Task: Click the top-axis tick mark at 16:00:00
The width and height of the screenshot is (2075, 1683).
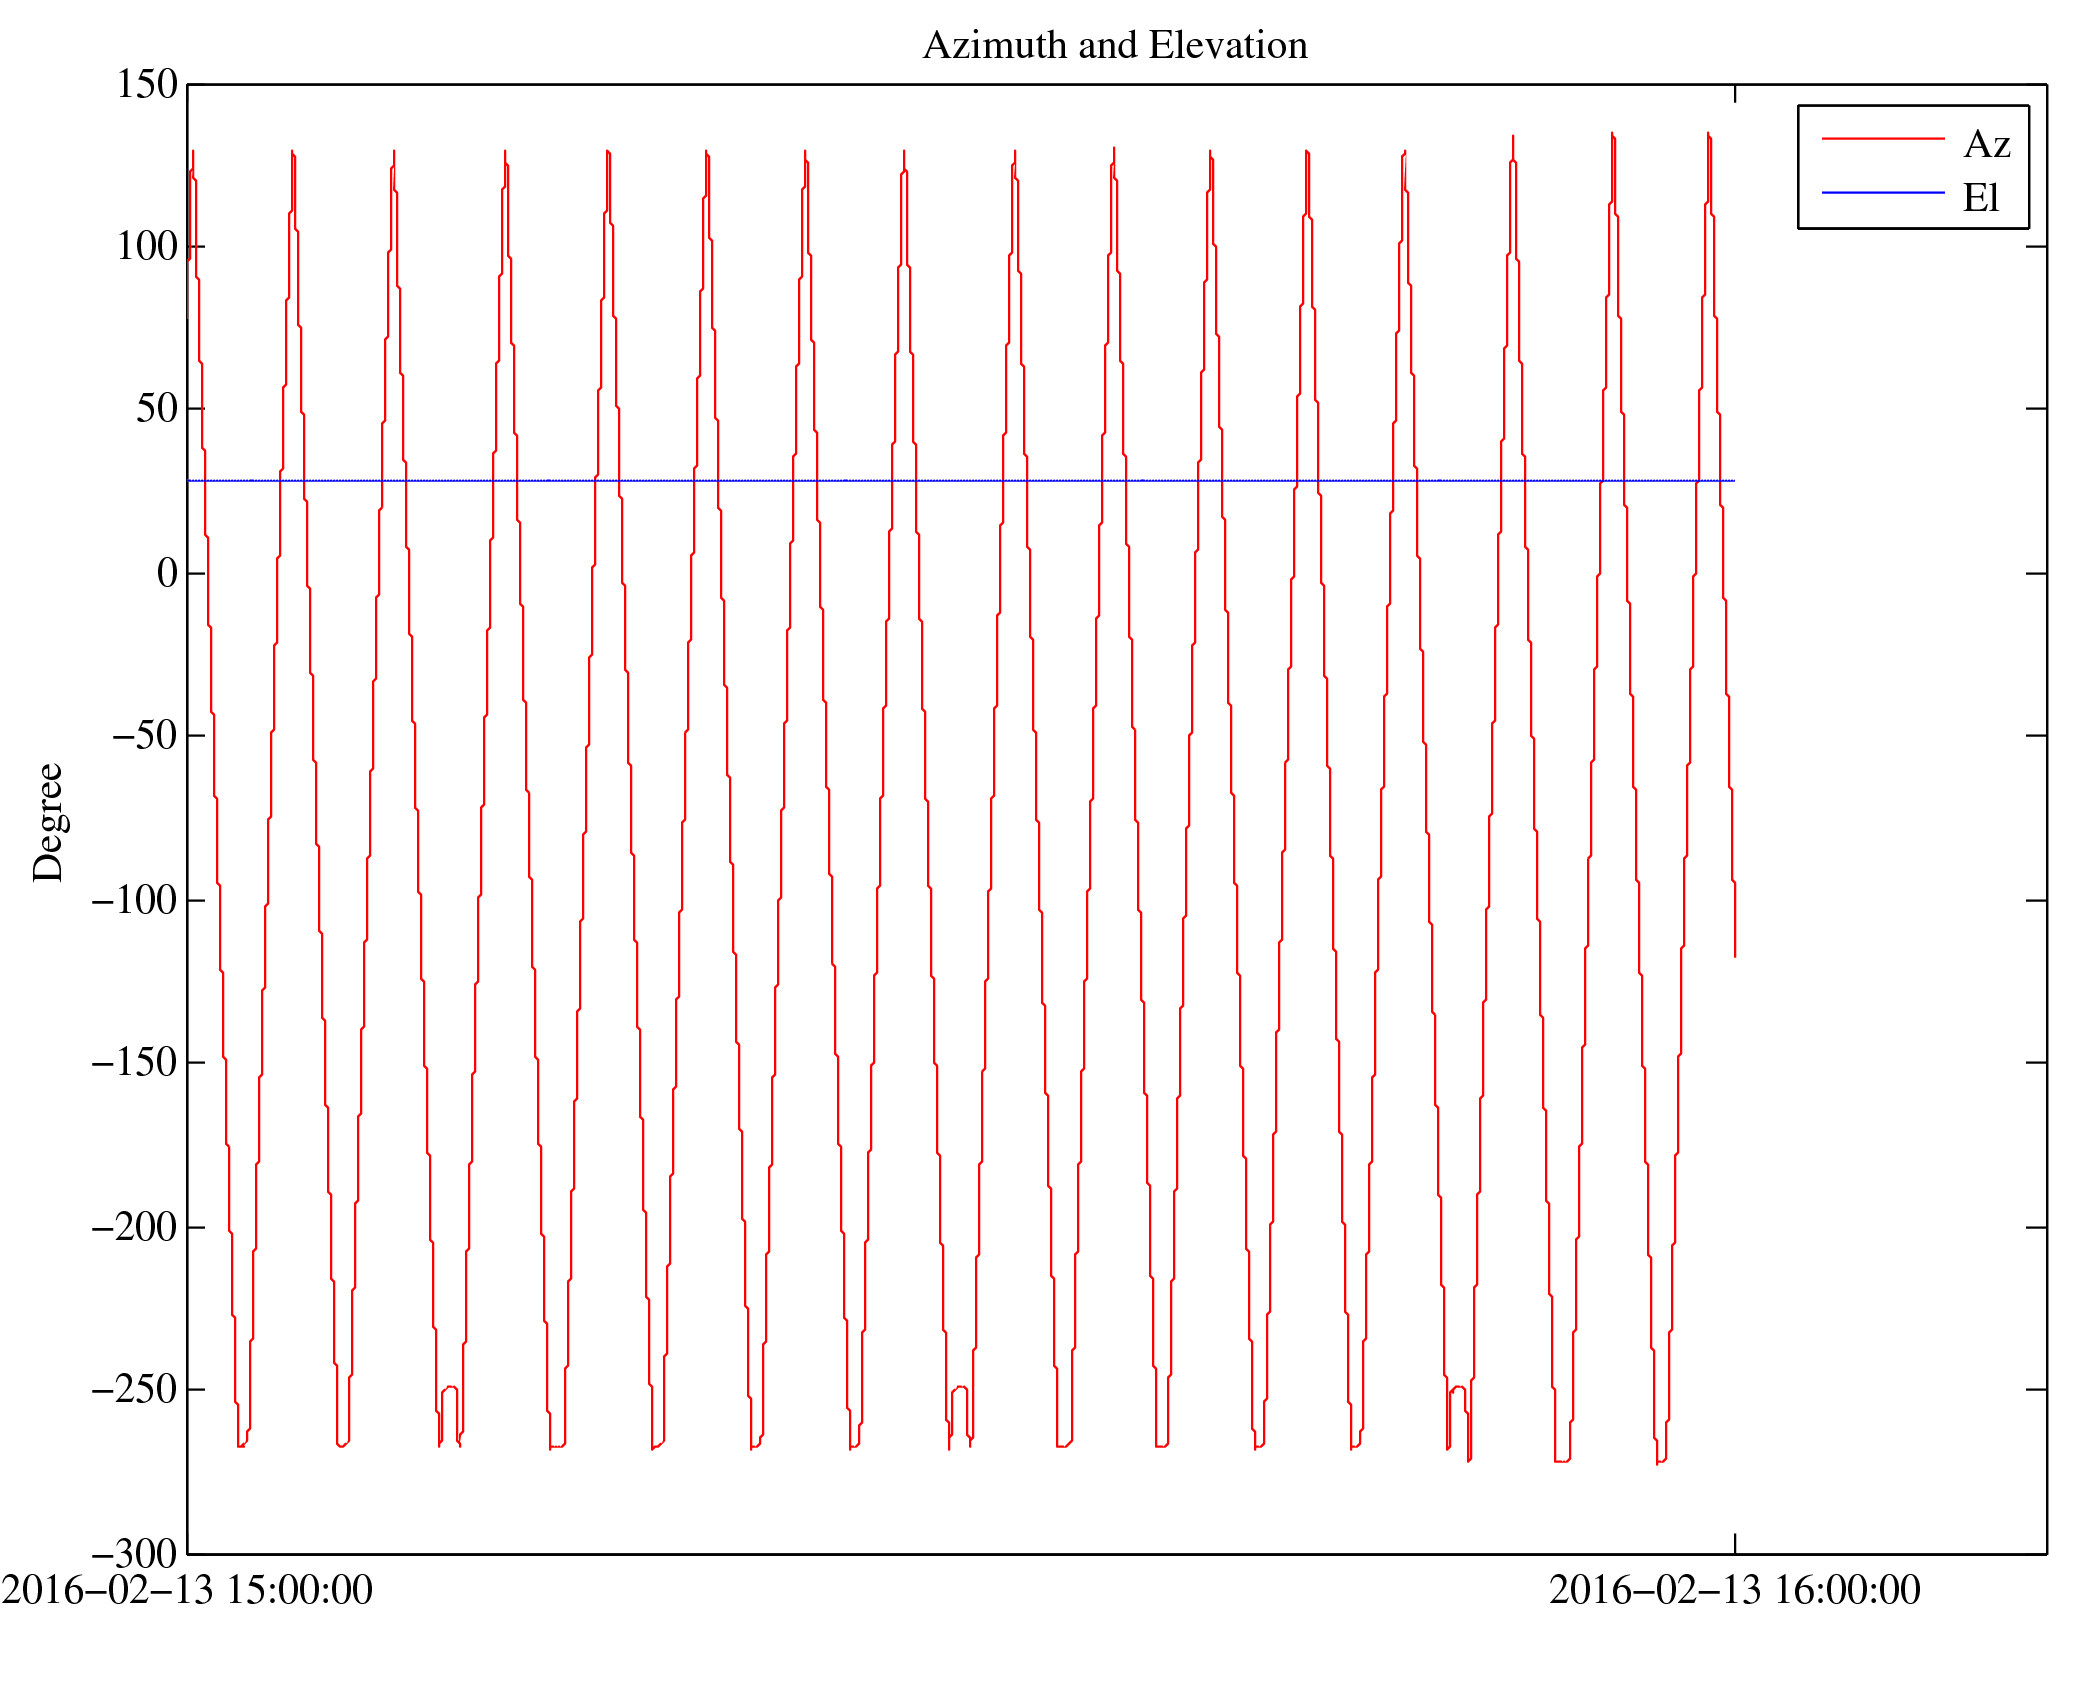Action: click(1734, 94)
